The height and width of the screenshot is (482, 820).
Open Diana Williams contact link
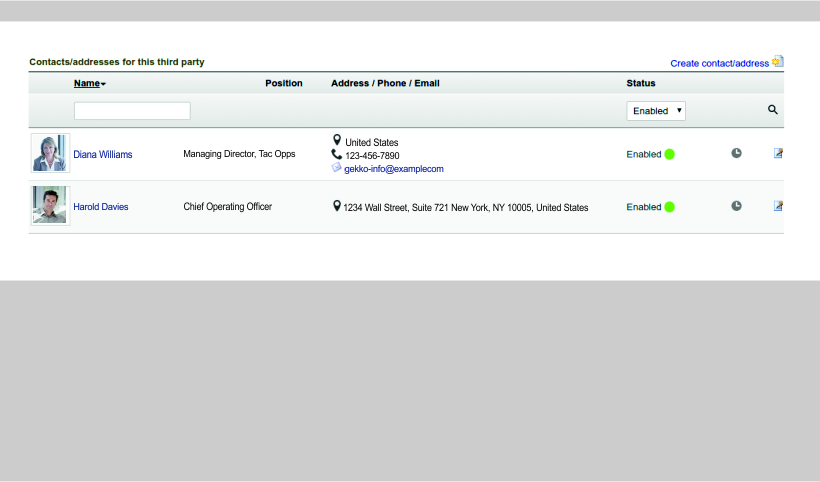tap(102, 155)
